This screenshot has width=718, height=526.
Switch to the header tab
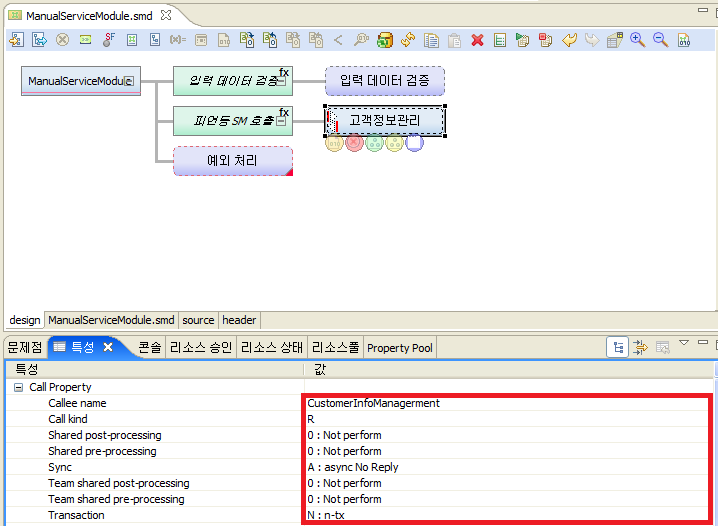[239, 320]
